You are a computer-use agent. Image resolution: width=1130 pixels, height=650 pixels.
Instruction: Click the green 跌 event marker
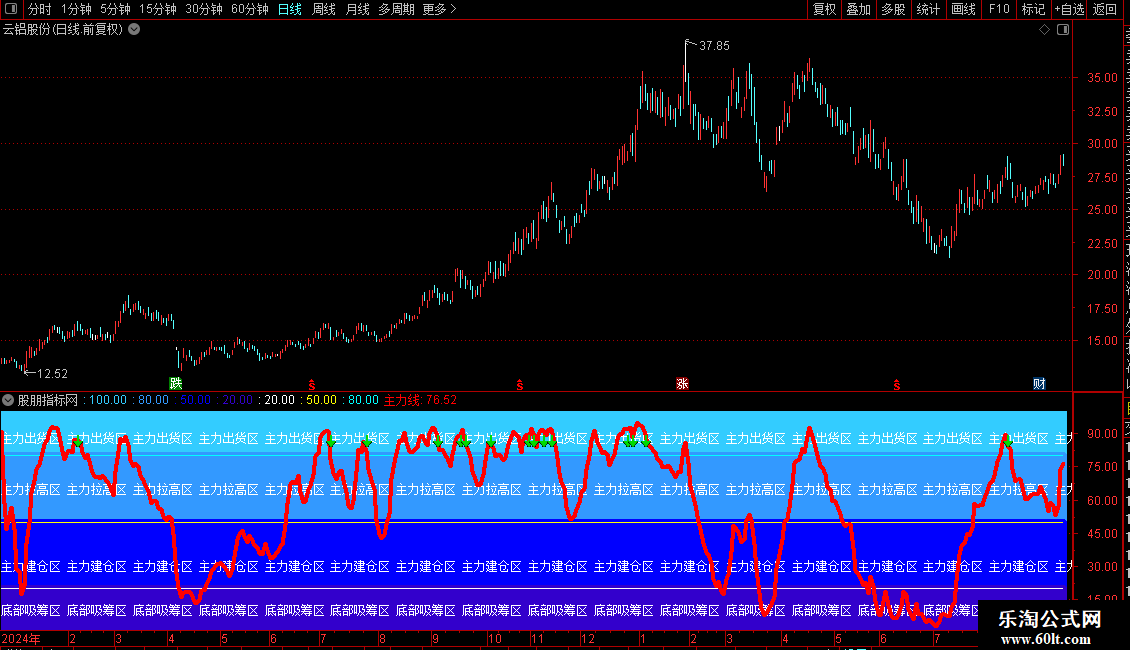coord(176,383)
